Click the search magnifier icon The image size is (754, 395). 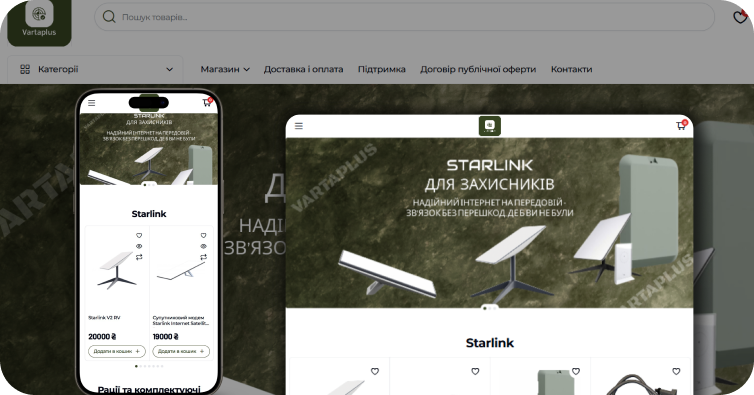tap(109, 17)
